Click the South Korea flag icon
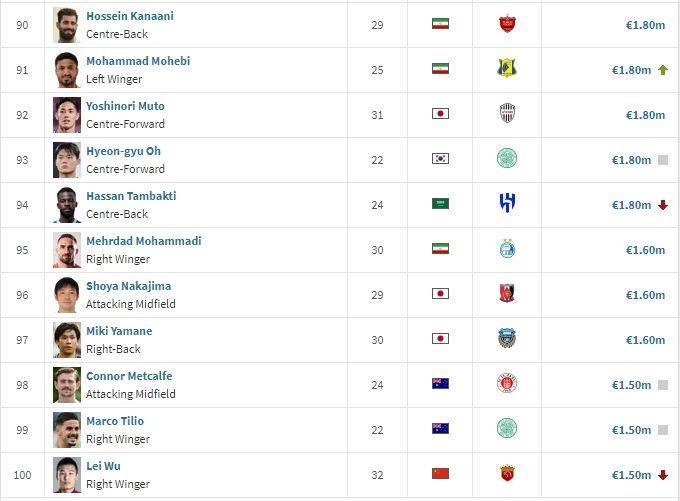Screen dimensions: 680x501 click(440, 158)
